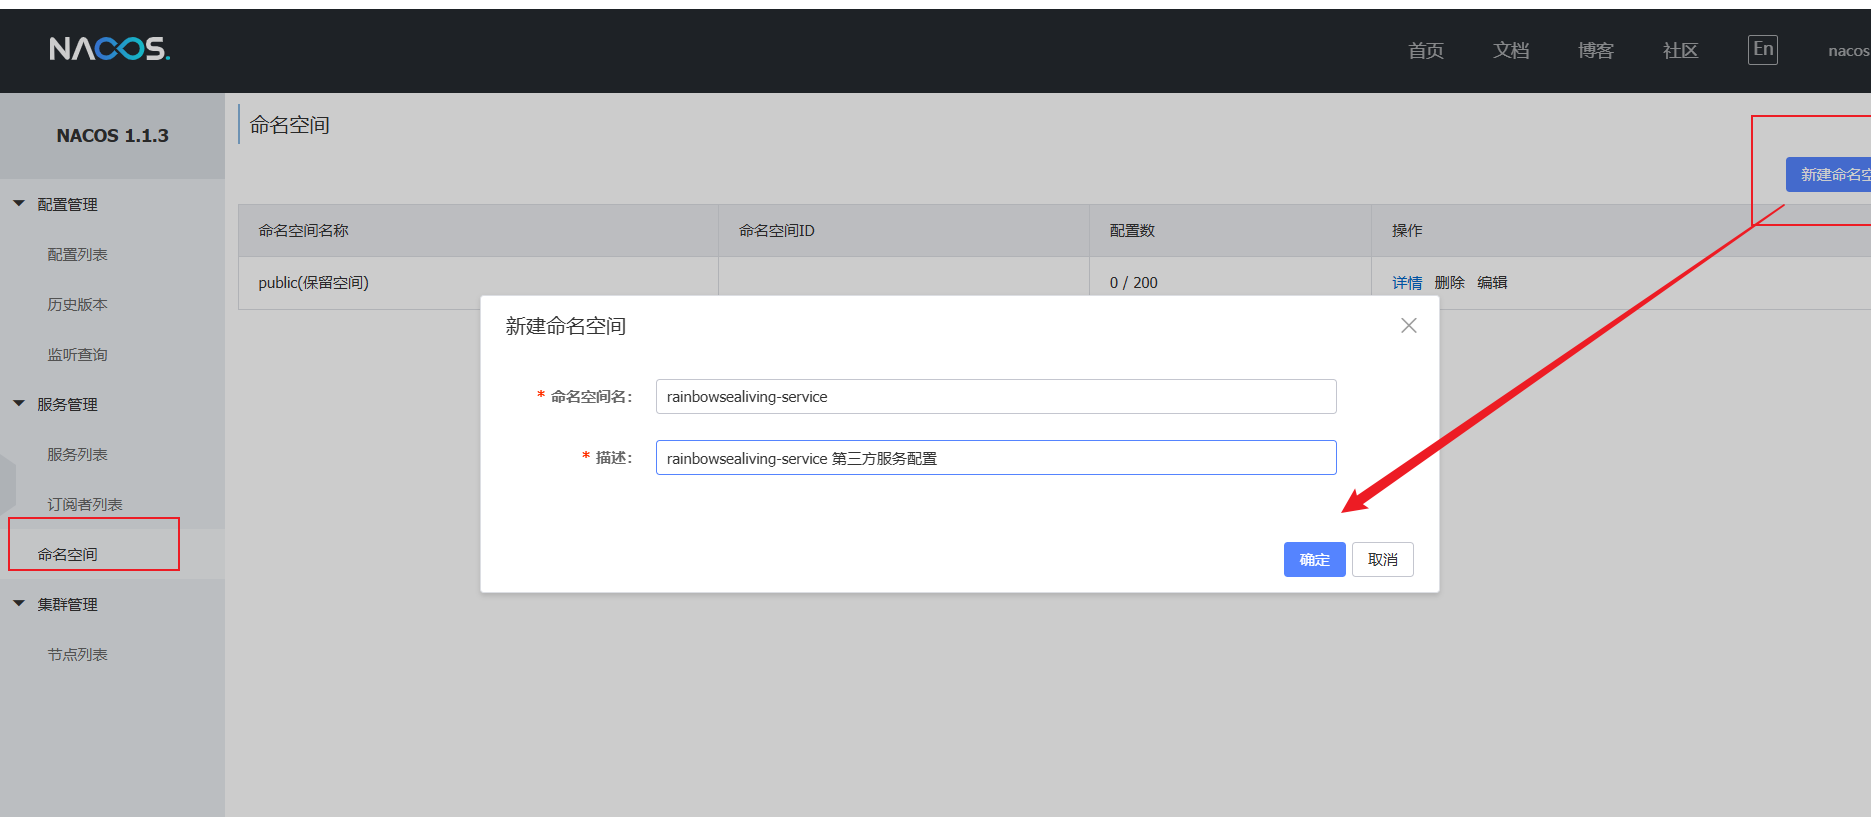Click 删除 for the public namespace
Screen dimensions: 1871x817
click(x=1449, y=282)
